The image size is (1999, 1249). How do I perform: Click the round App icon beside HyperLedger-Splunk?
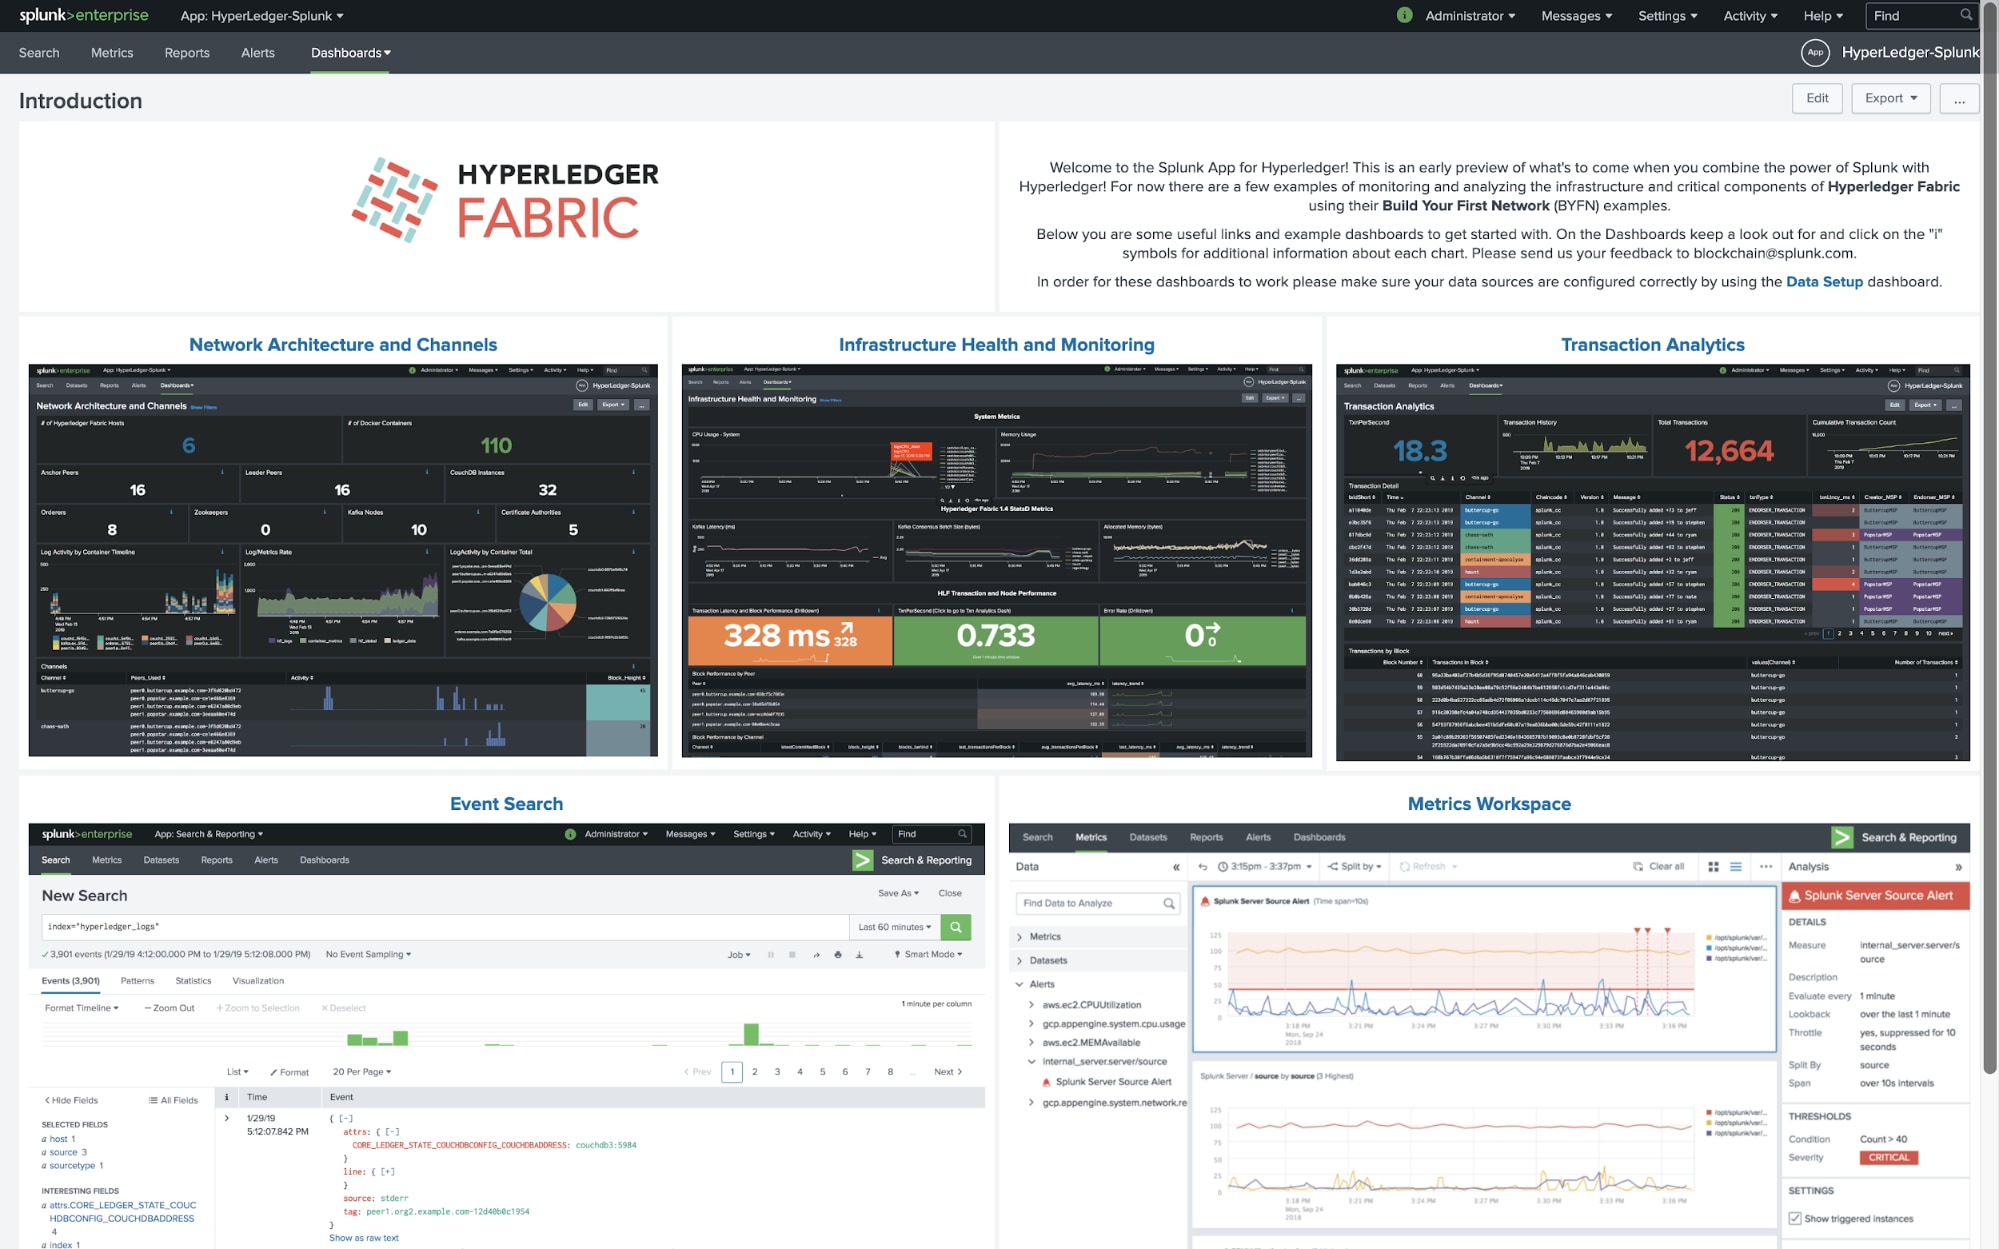click(x=1815, y=52)
